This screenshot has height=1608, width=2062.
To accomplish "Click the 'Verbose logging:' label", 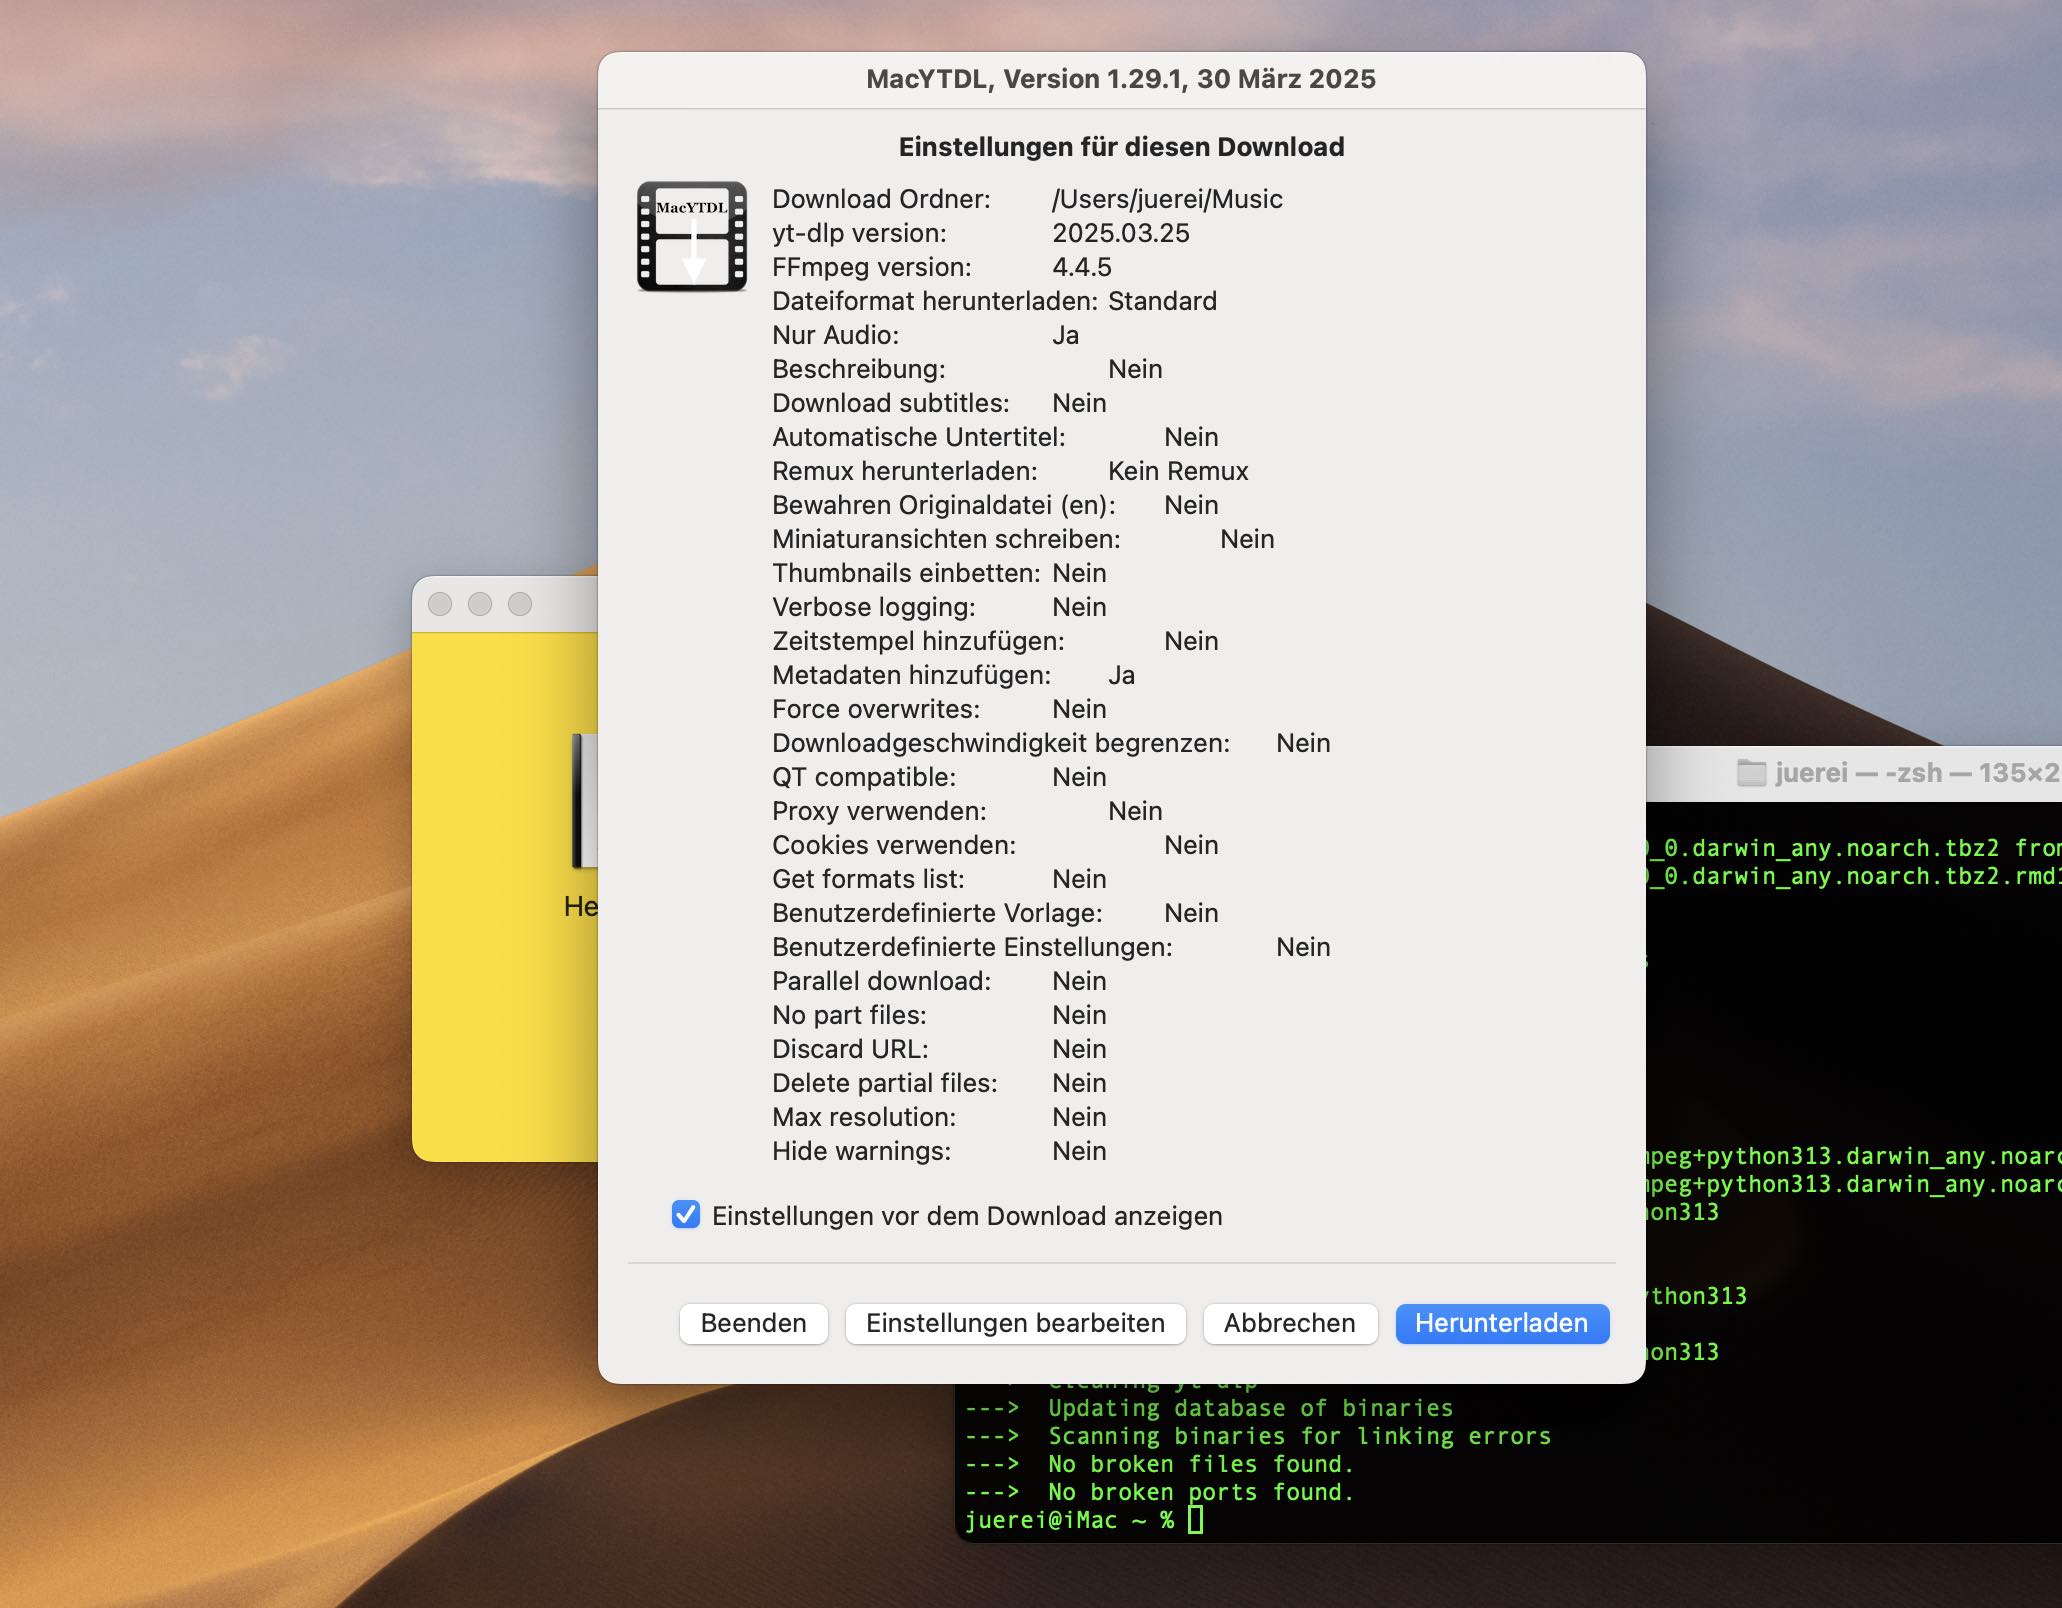I will [x=873, y=607].
